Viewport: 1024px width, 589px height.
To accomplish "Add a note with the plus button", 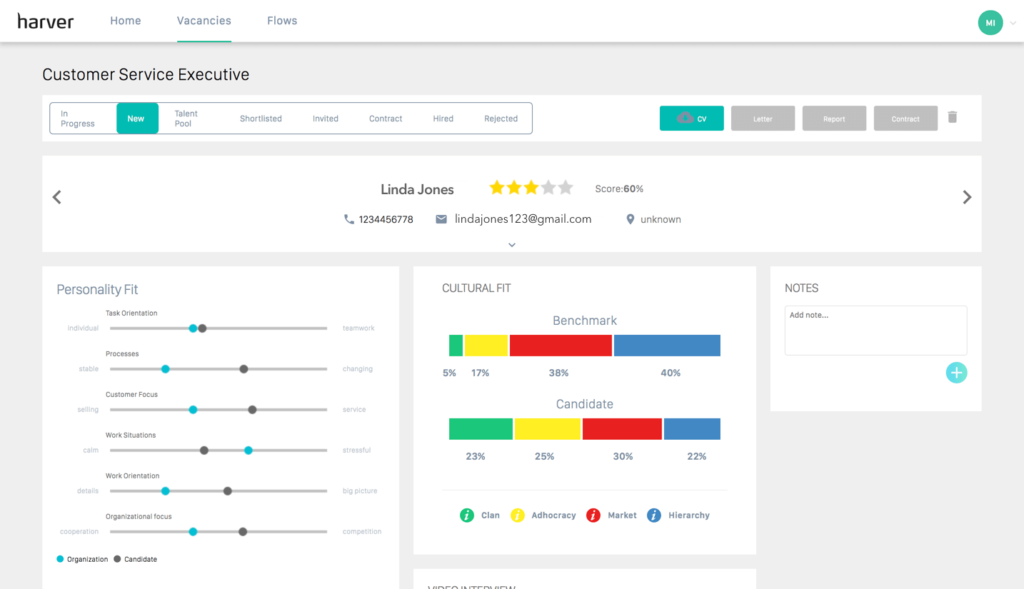I will point(956,372).
